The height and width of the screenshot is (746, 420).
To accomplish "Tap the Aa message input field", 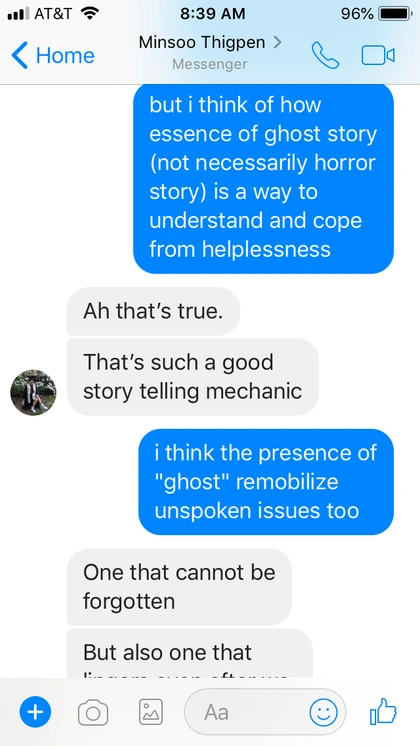I will click(264, 712).
